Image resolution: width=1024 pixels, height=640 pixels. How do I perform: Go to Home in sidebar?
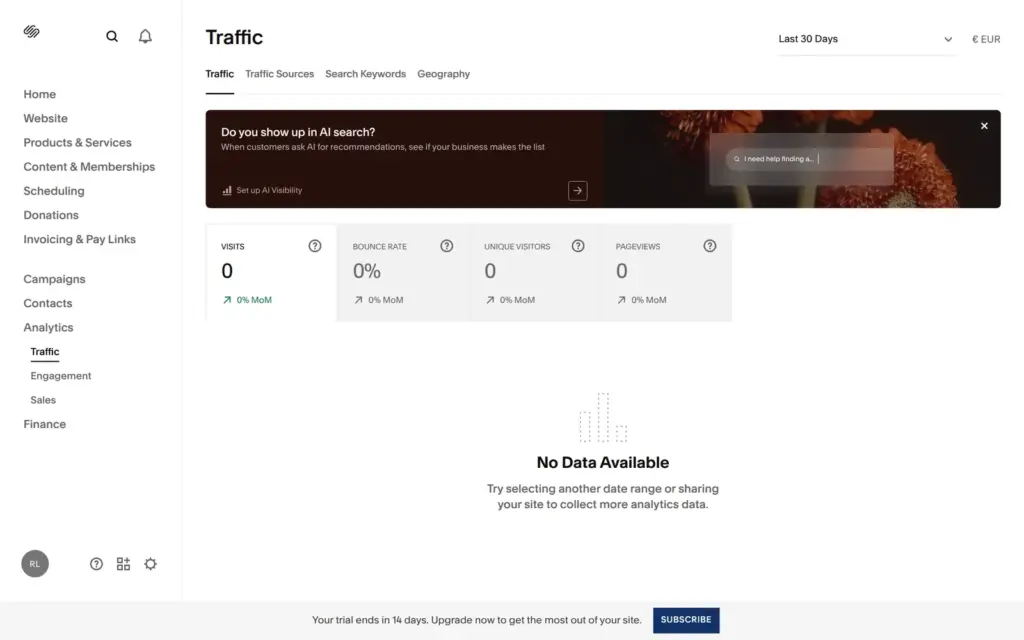coord(40,94)
